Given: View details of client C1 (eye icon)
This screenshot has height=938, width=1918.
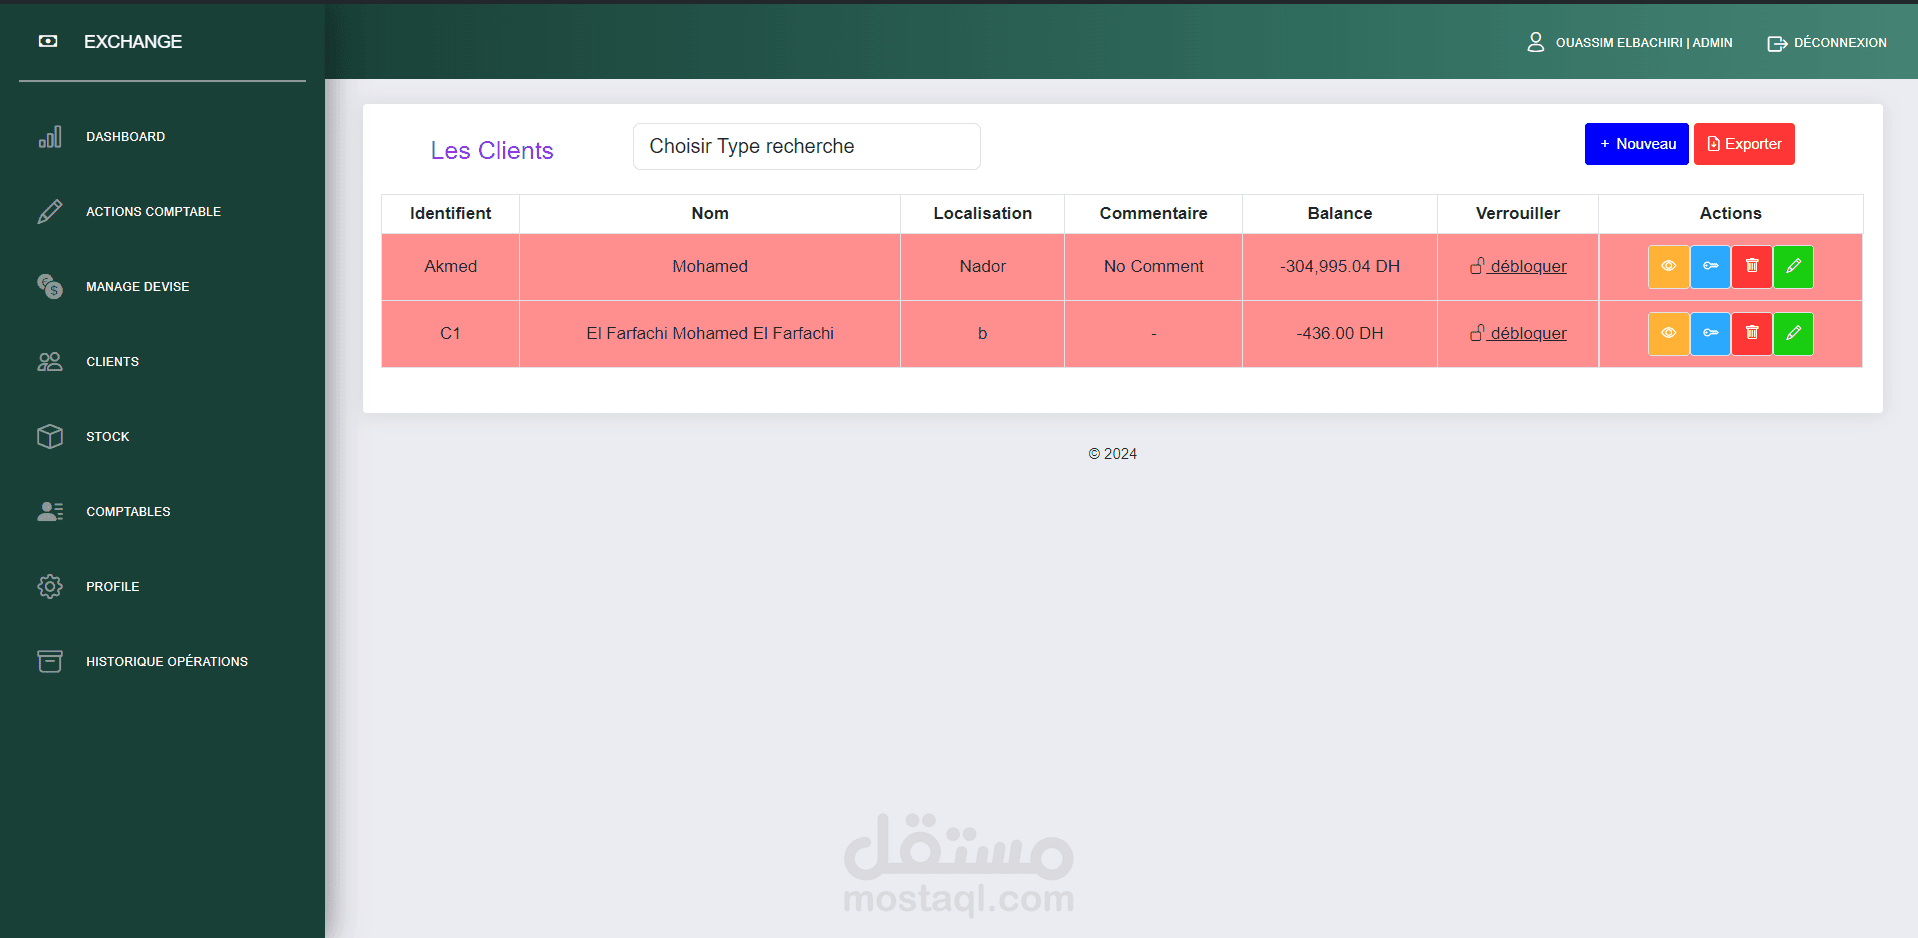Looking at the screenshot, I should [1668, 334].
